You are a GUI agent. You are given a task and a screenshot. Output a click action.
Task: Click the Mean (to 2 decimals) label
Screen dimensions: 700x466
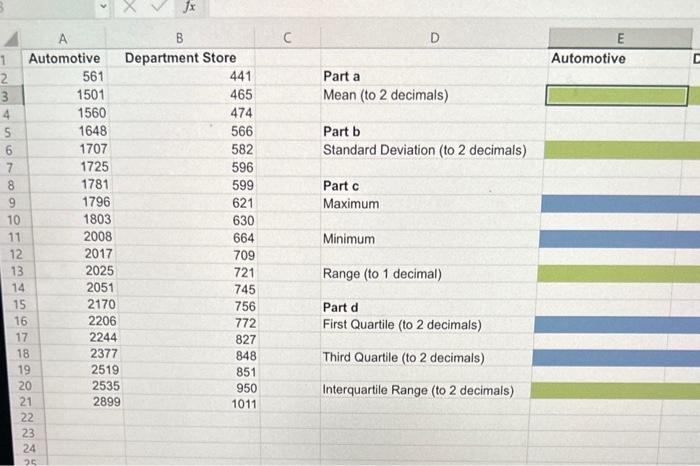[x=386, y=95]
